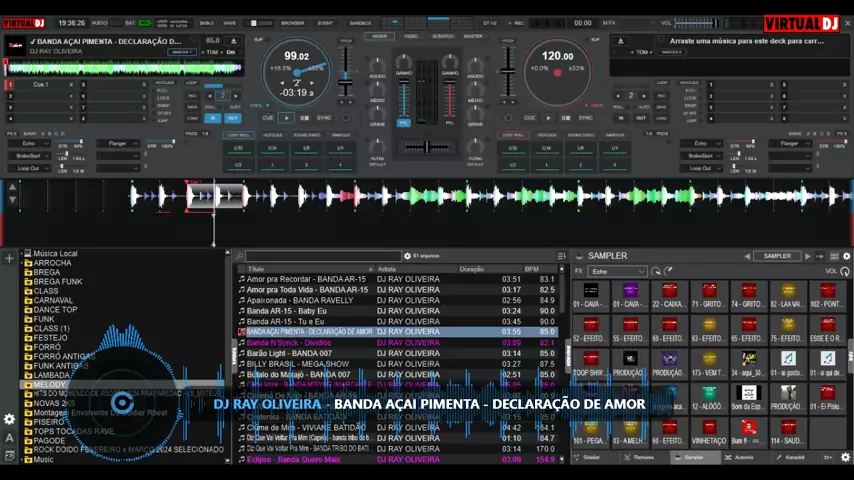
Task: Eject the right deck
Action: (620, 41)
